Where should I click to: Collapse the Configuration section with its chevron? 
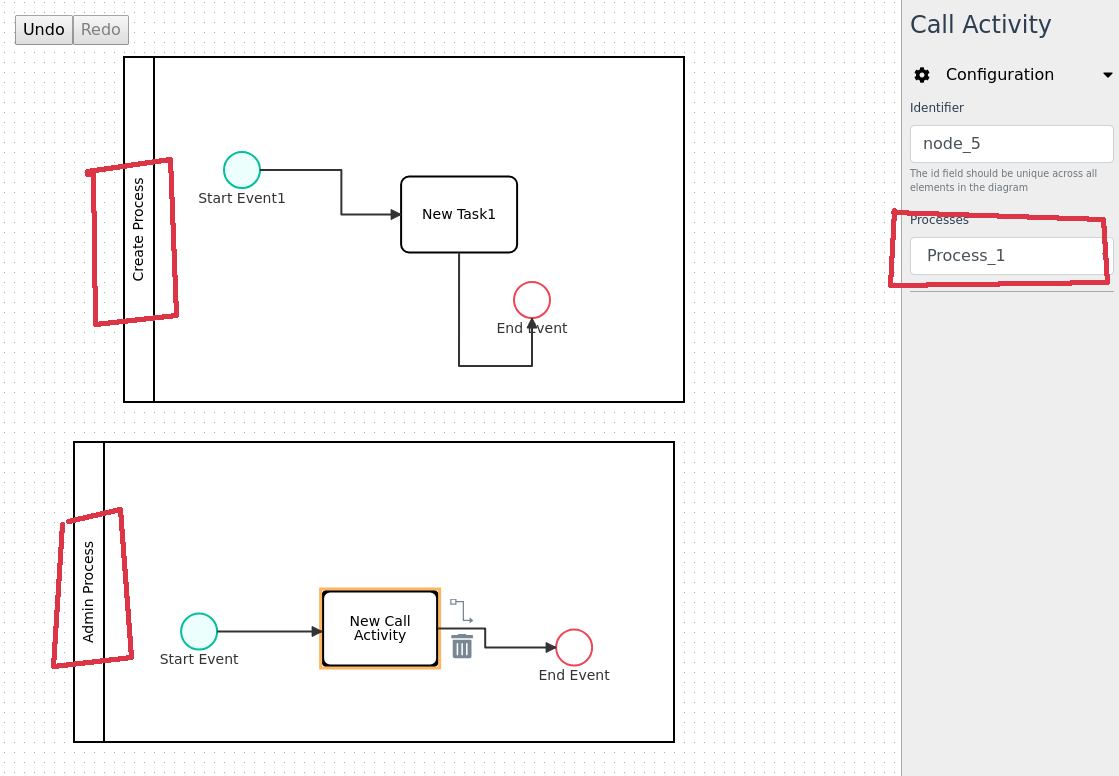(x=1107, y=74)
